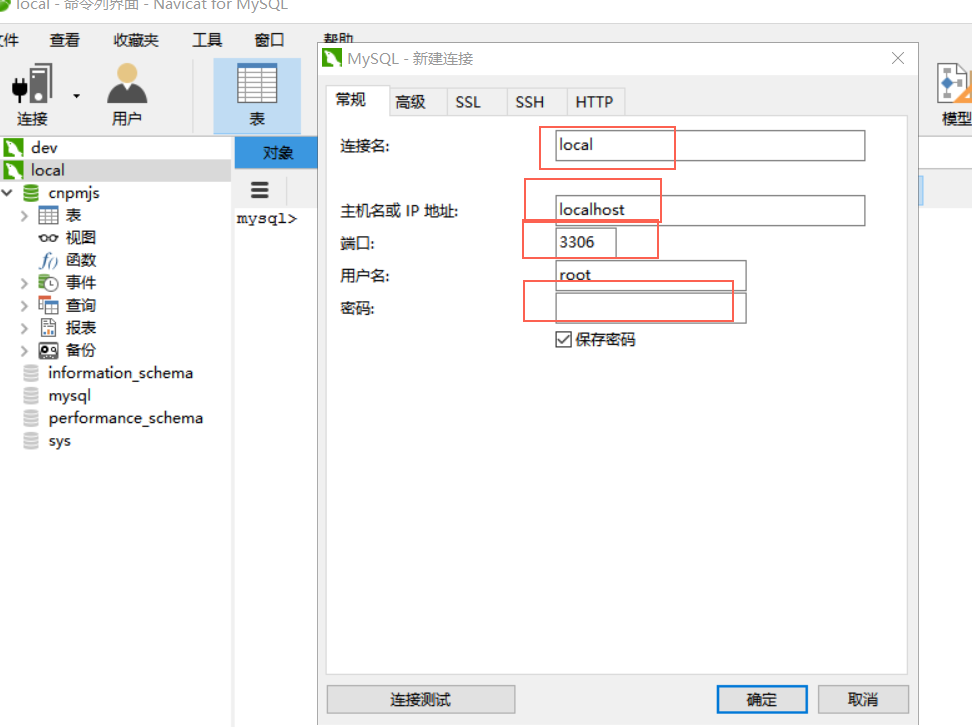The height and width of the screenshot is (727, 972).
Task: Select the 报表 report icon
Action: click(48, 327)
